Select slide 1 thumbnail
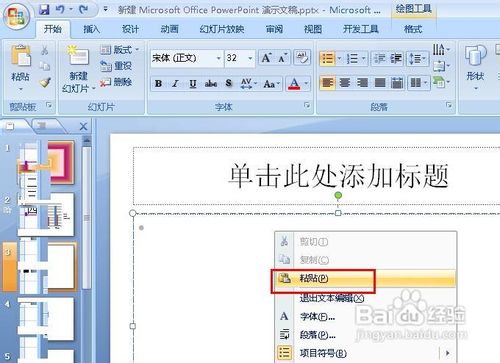 (46, 163)
